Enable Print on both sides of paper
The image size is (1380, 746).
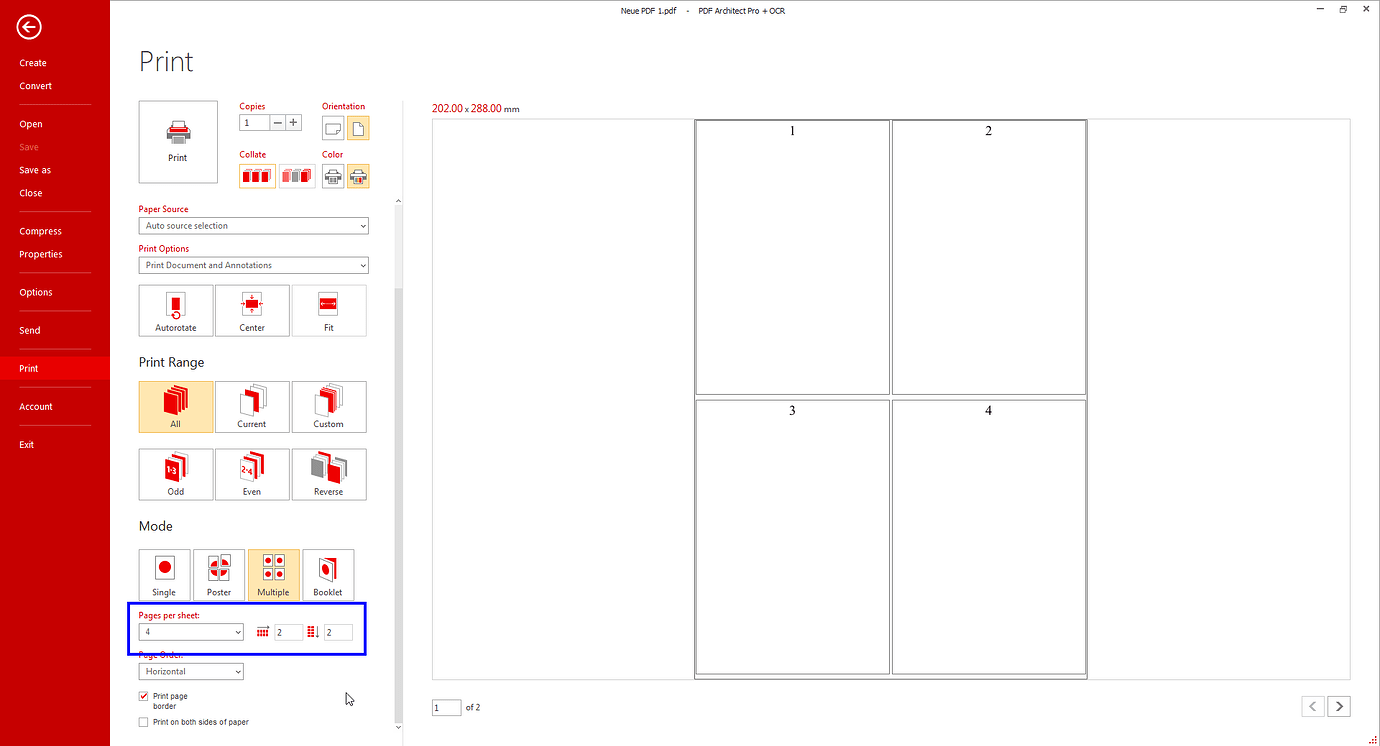click(x=143, y=721)
